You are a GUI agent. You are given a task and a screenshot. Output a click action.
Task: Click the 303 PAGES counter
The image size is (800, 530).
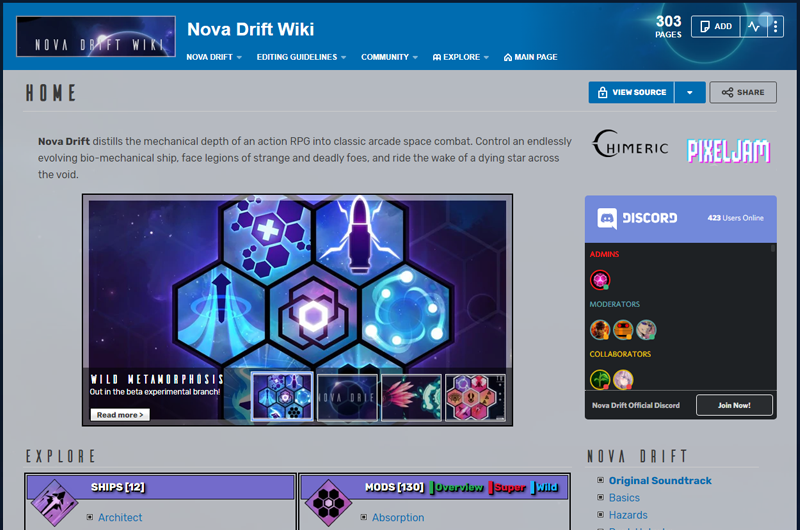coord(668,26)
